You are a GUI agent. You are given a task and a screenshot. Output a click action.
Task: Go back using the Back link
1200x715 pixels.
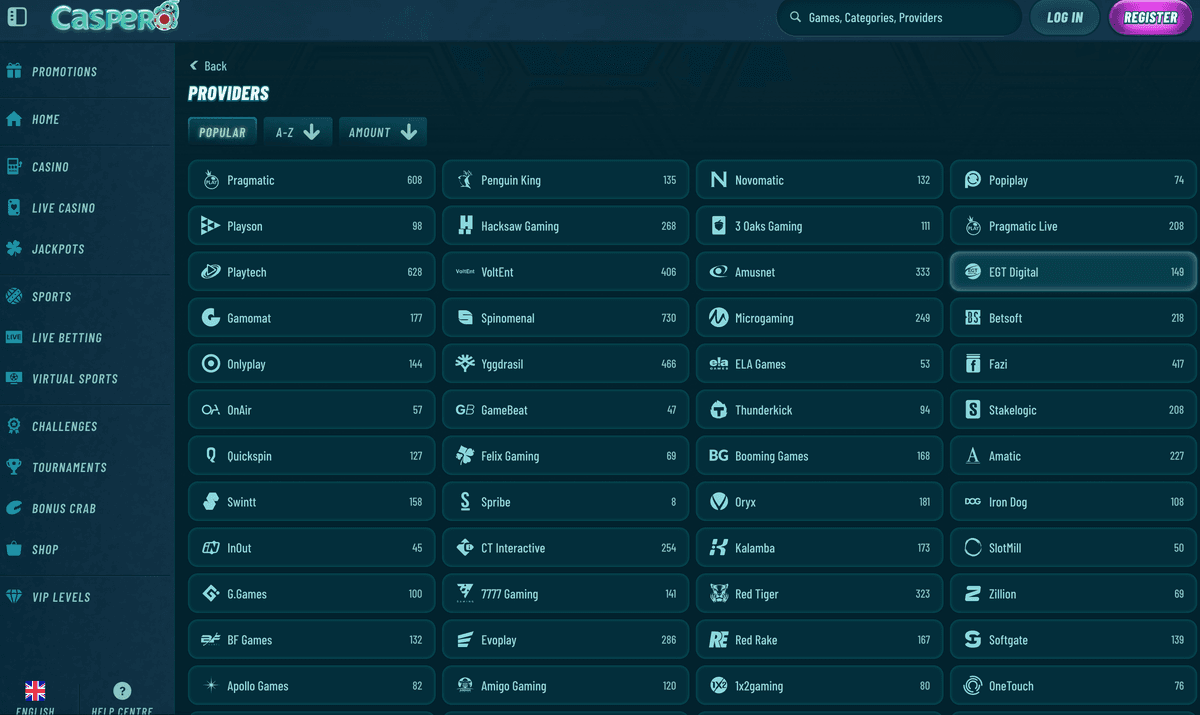click(x=208, y=66)
